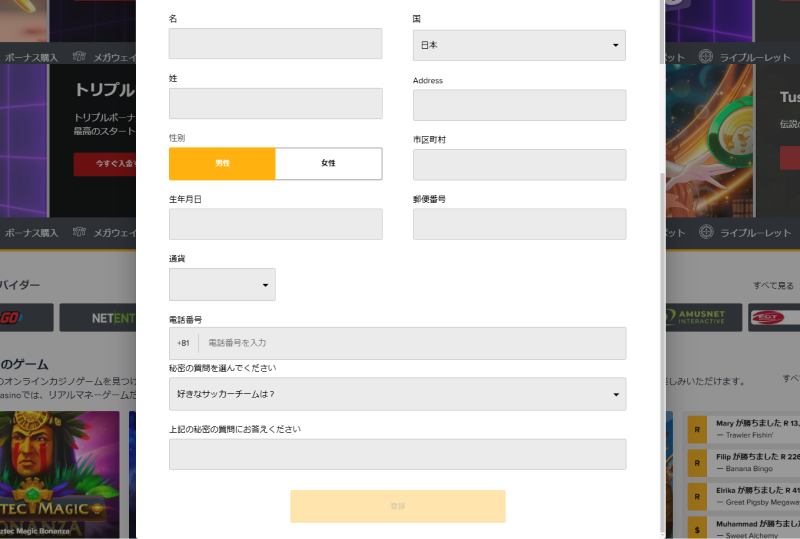The width and height of the screenshot is (800, 539).
Task: Click the Live Roulette wheel icon
Action: 706,58
